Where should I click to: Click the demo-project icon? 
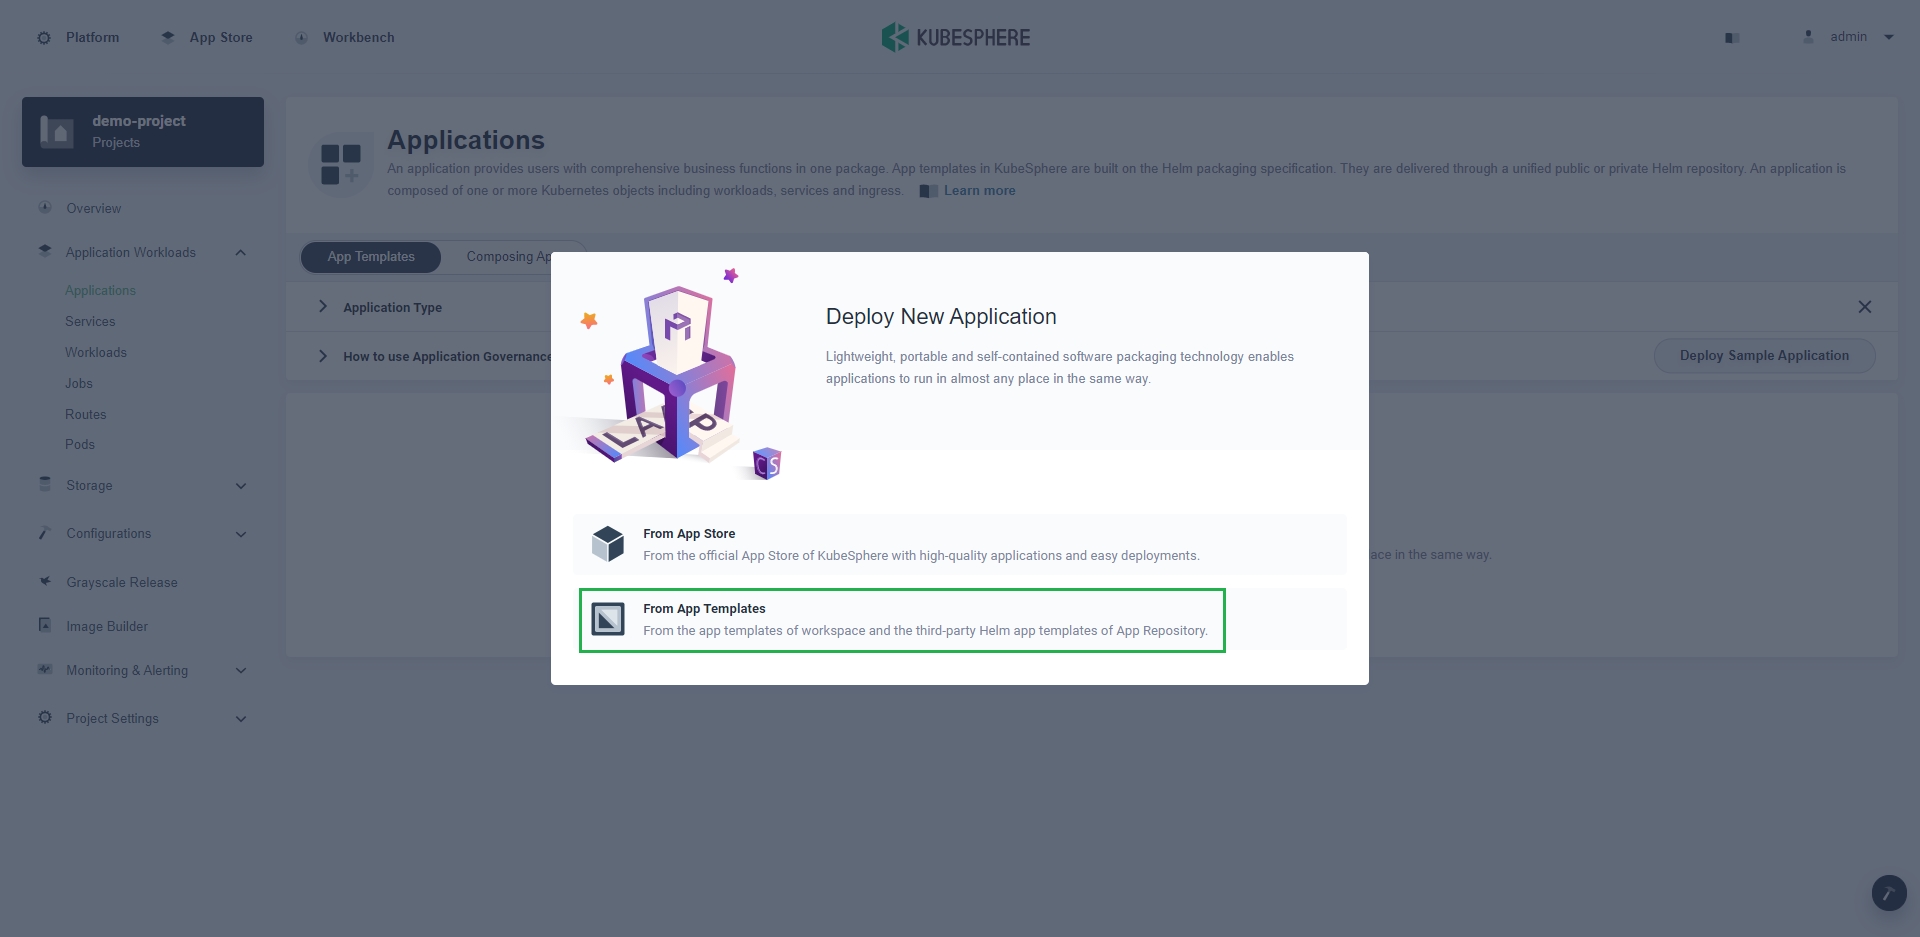click(x=57, y=131)
